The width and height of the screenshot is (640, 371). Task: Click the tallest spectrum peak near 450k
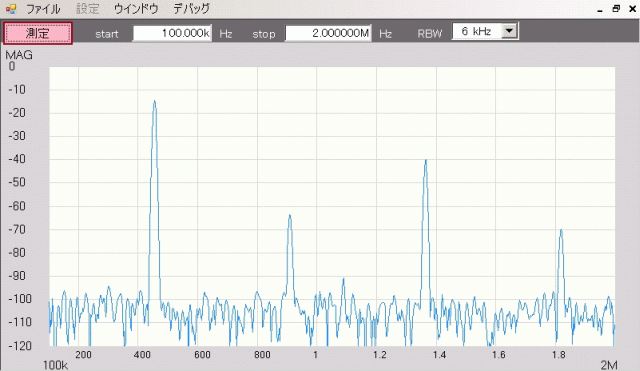click(154, 102)
